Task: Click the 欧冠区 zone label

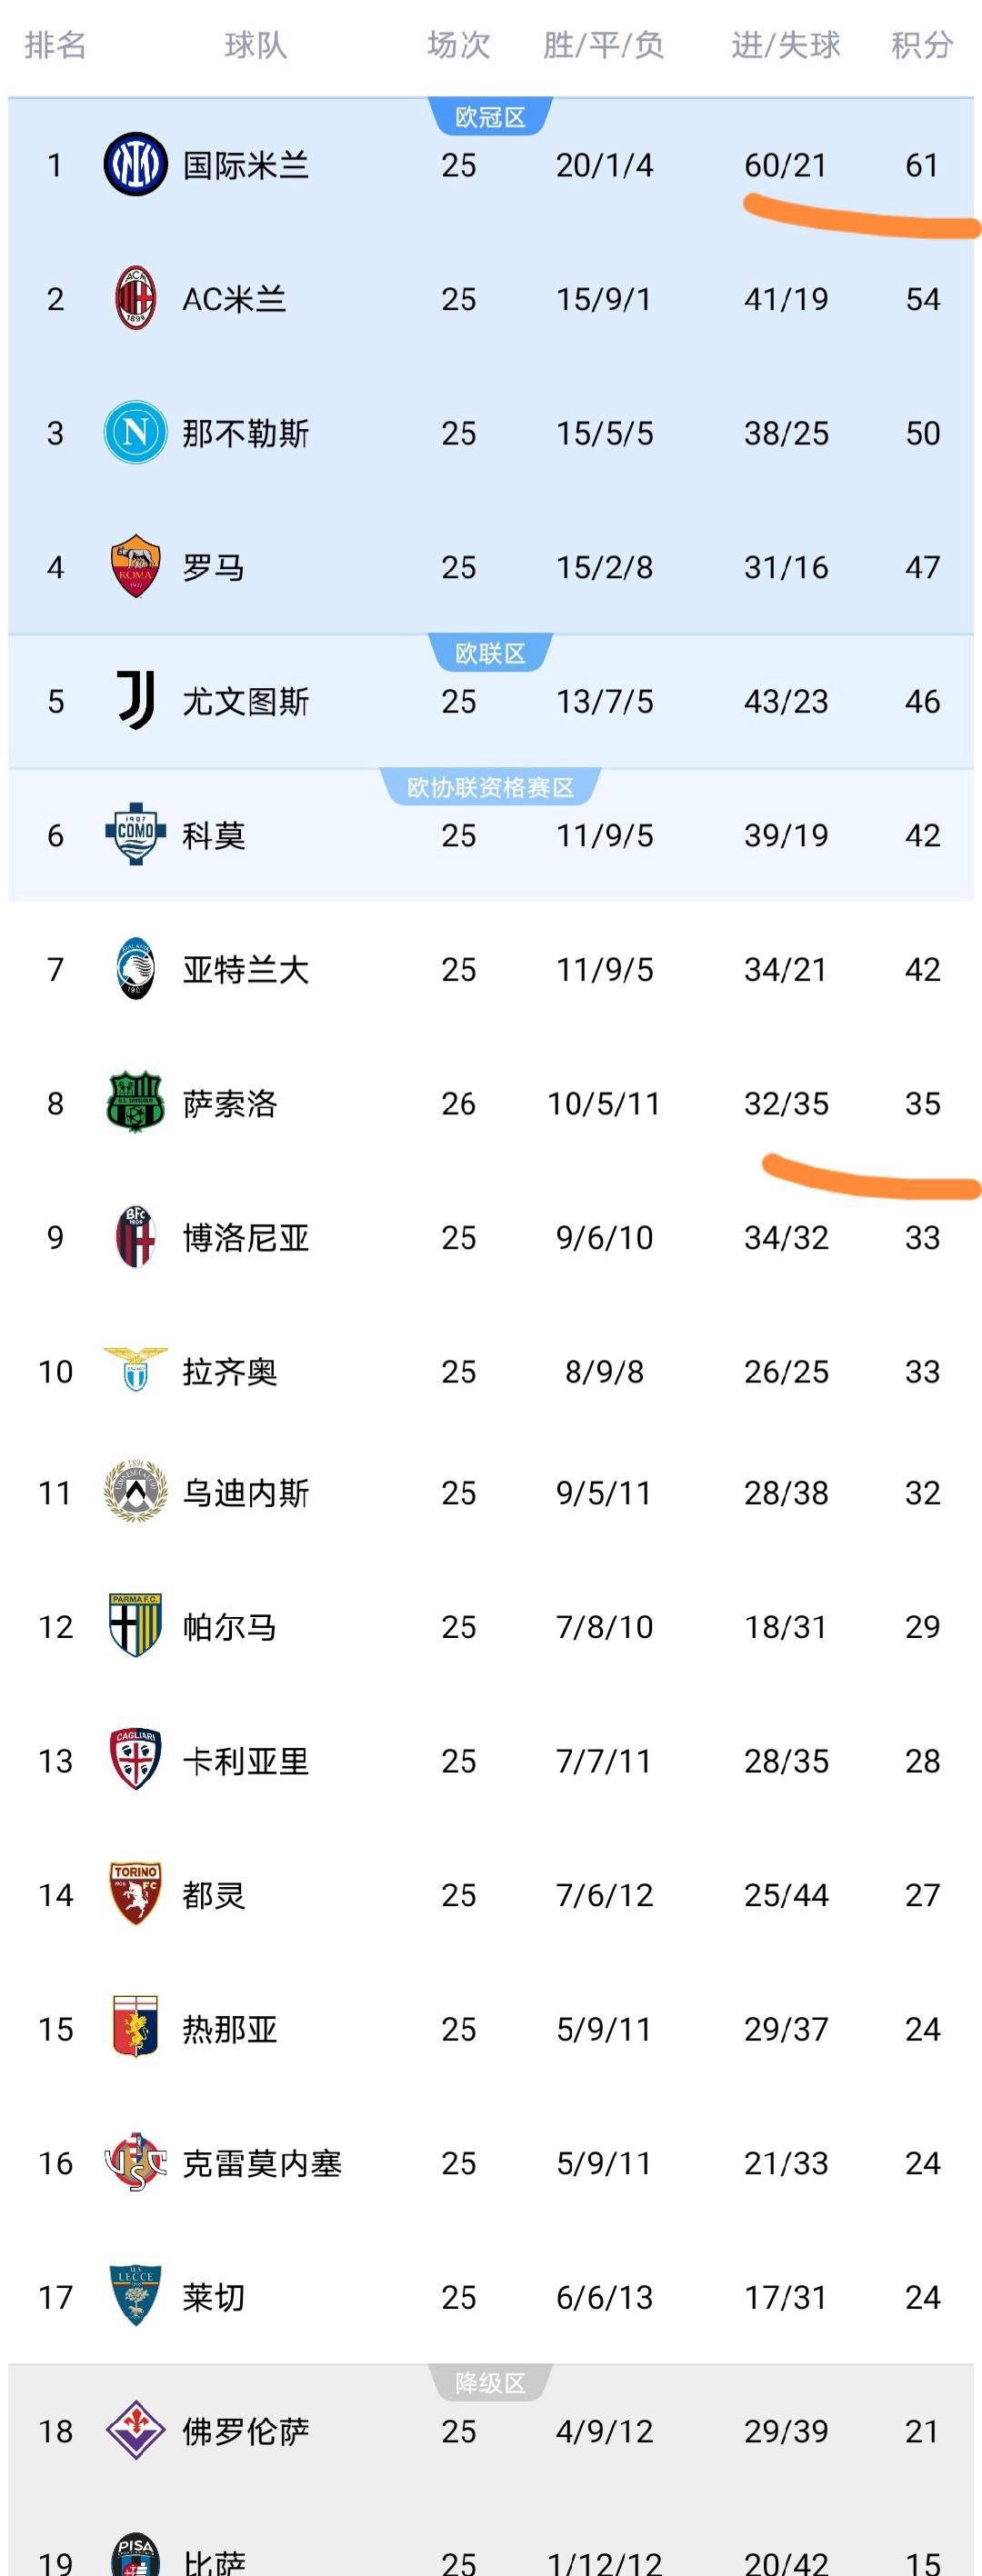Action: click(x=490, y=117)
